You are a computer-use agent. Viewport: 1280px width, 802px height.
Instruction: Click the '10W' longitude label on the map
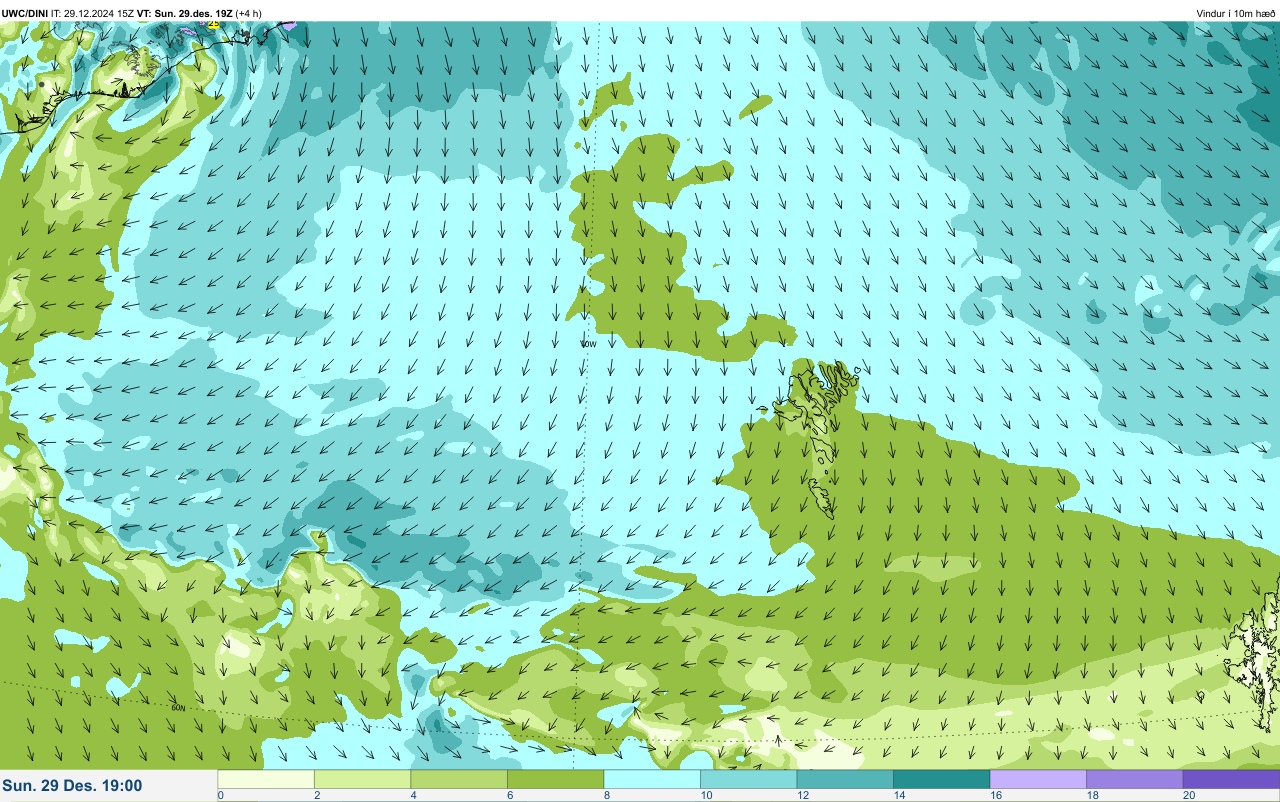point(588,344)
